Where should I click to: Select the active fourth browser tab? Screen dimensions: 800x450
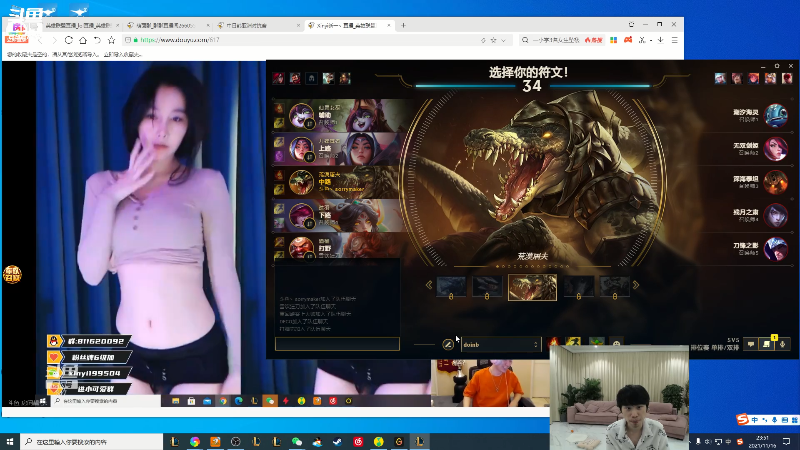click(349, 25)
